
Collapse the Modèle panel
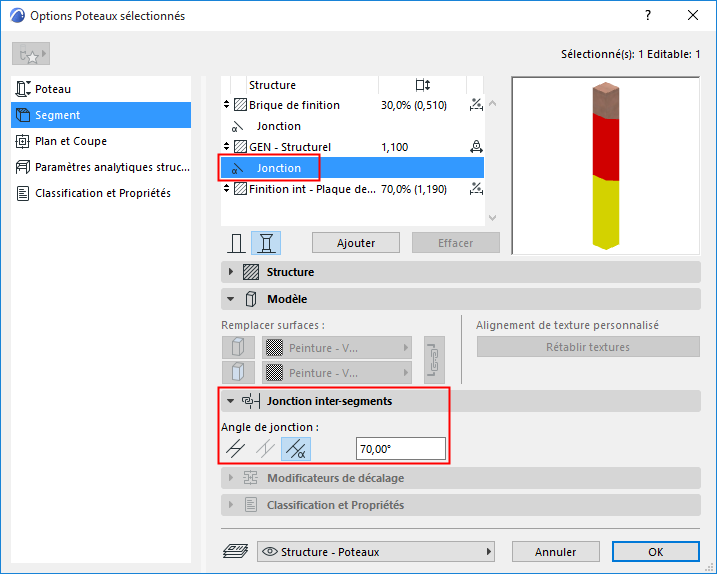click(230, 299)
